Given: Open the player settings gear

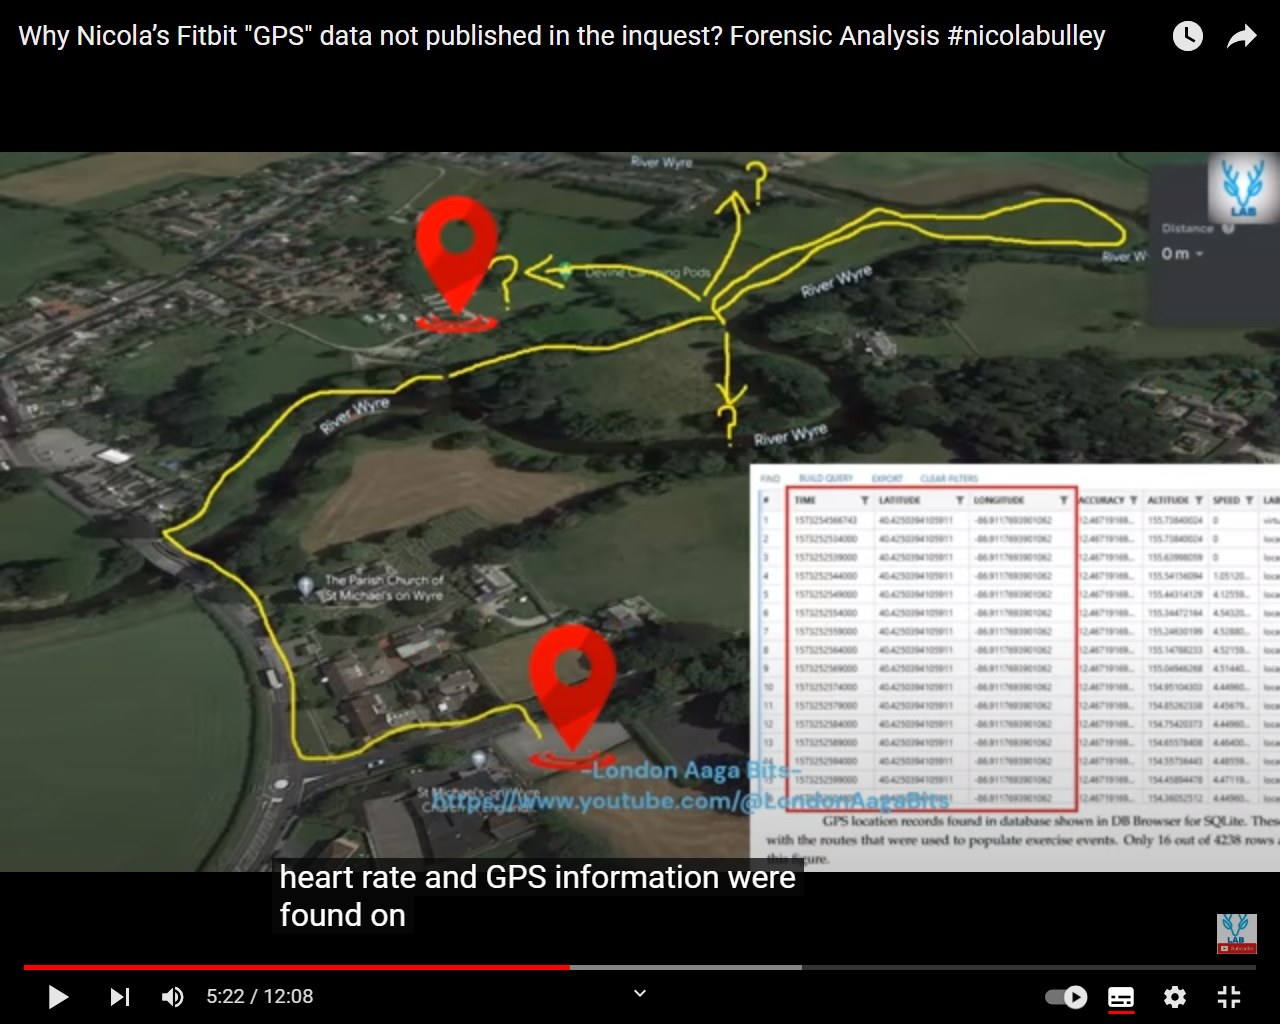Looking at the screenshot, I should point(1175,997).
